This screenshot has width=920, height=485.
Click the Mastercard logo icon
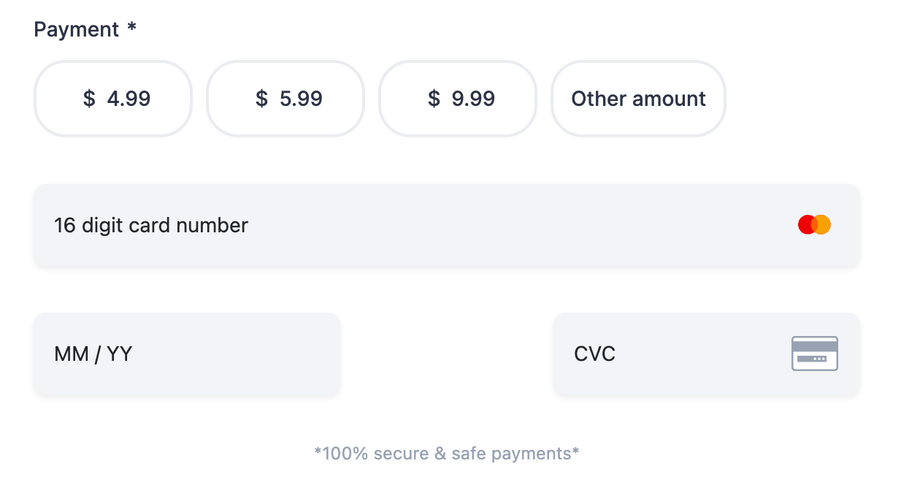[814, 225]
